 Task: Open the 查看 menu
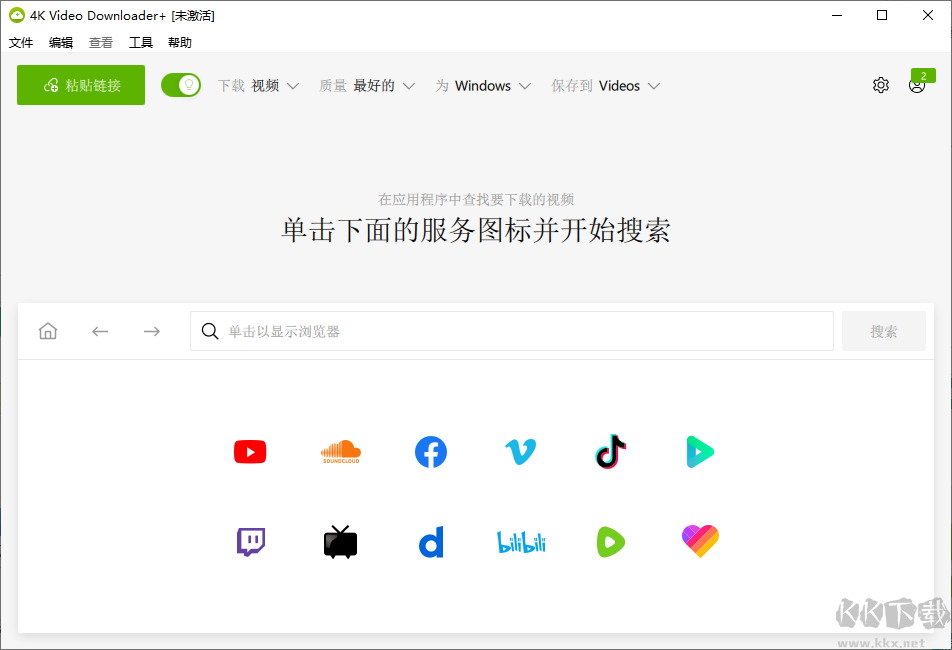[101, 42]
